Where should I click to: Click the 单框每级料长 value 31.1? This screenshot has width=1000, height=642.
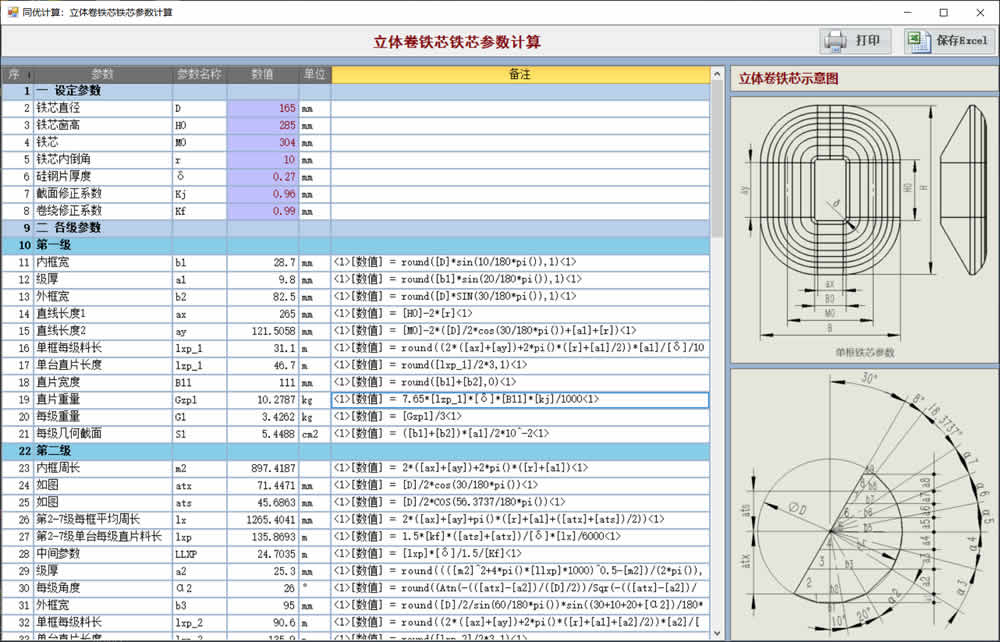pyautogui.click(x=263, y=348)
